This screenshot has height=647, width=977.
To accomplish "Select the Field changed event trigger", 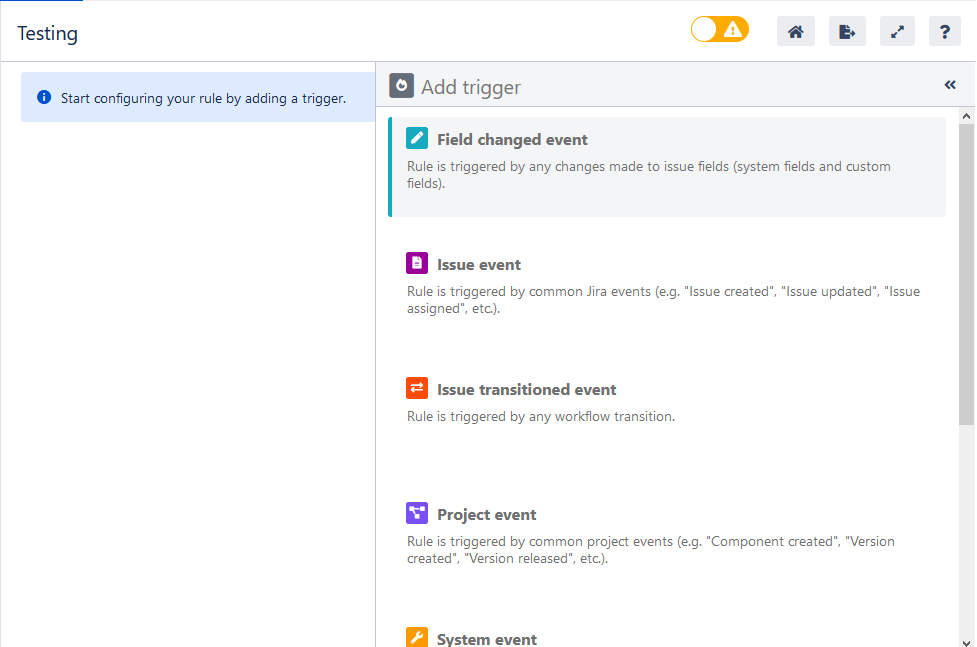I will (x=512, y=140).
